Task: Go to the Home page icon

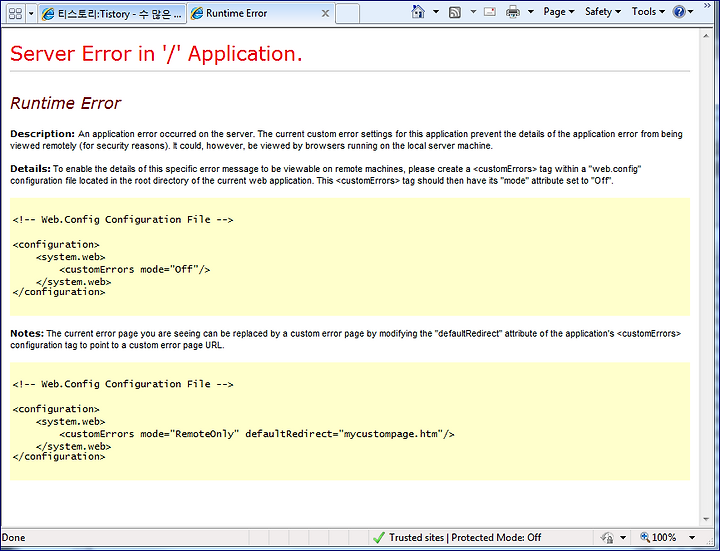Action: point(418,11)
